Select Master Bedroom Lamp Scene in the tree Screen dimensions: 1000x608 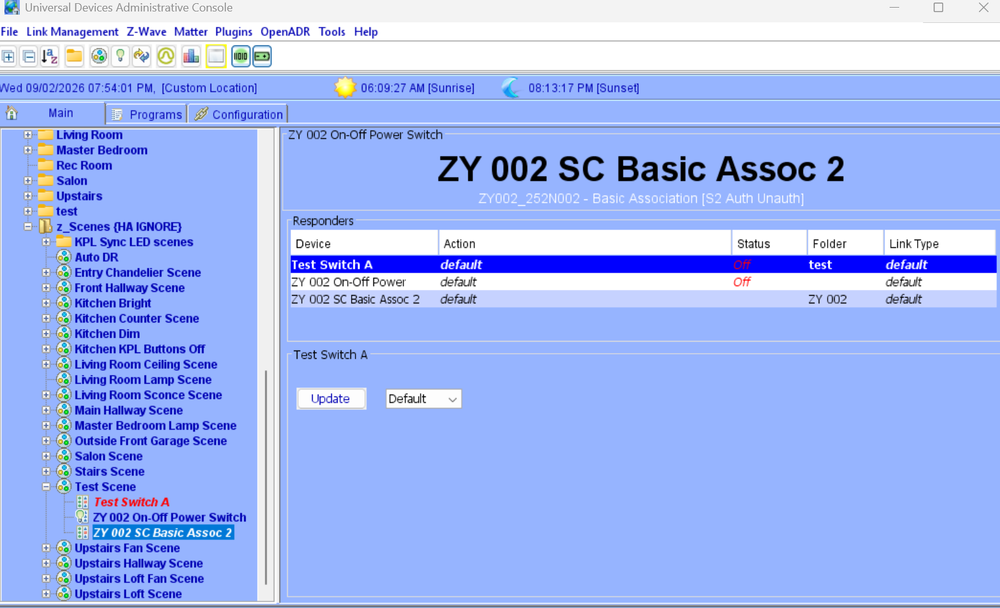(x=156, y=426)
